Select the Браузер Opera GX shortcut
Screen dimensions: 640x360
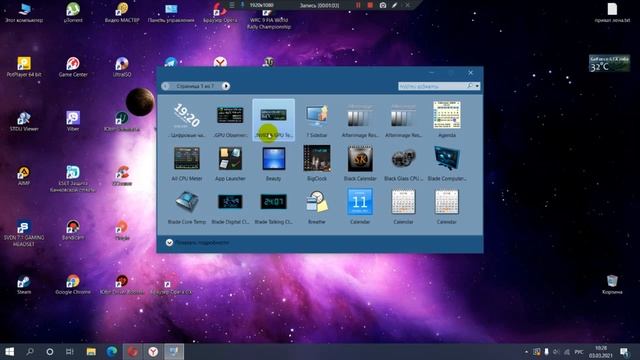tap(171, 284)
